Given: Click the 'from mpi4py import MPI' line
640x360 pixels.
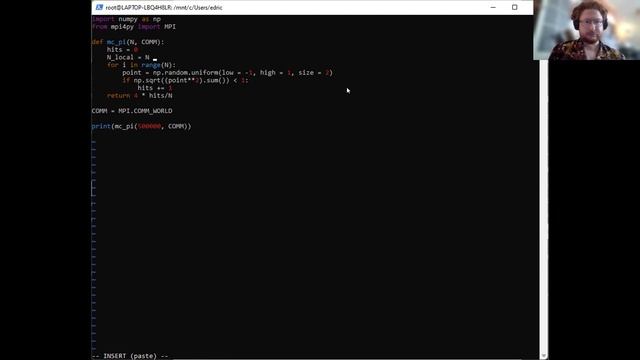Looking at the screenshot, I should (x=133, y=27).
